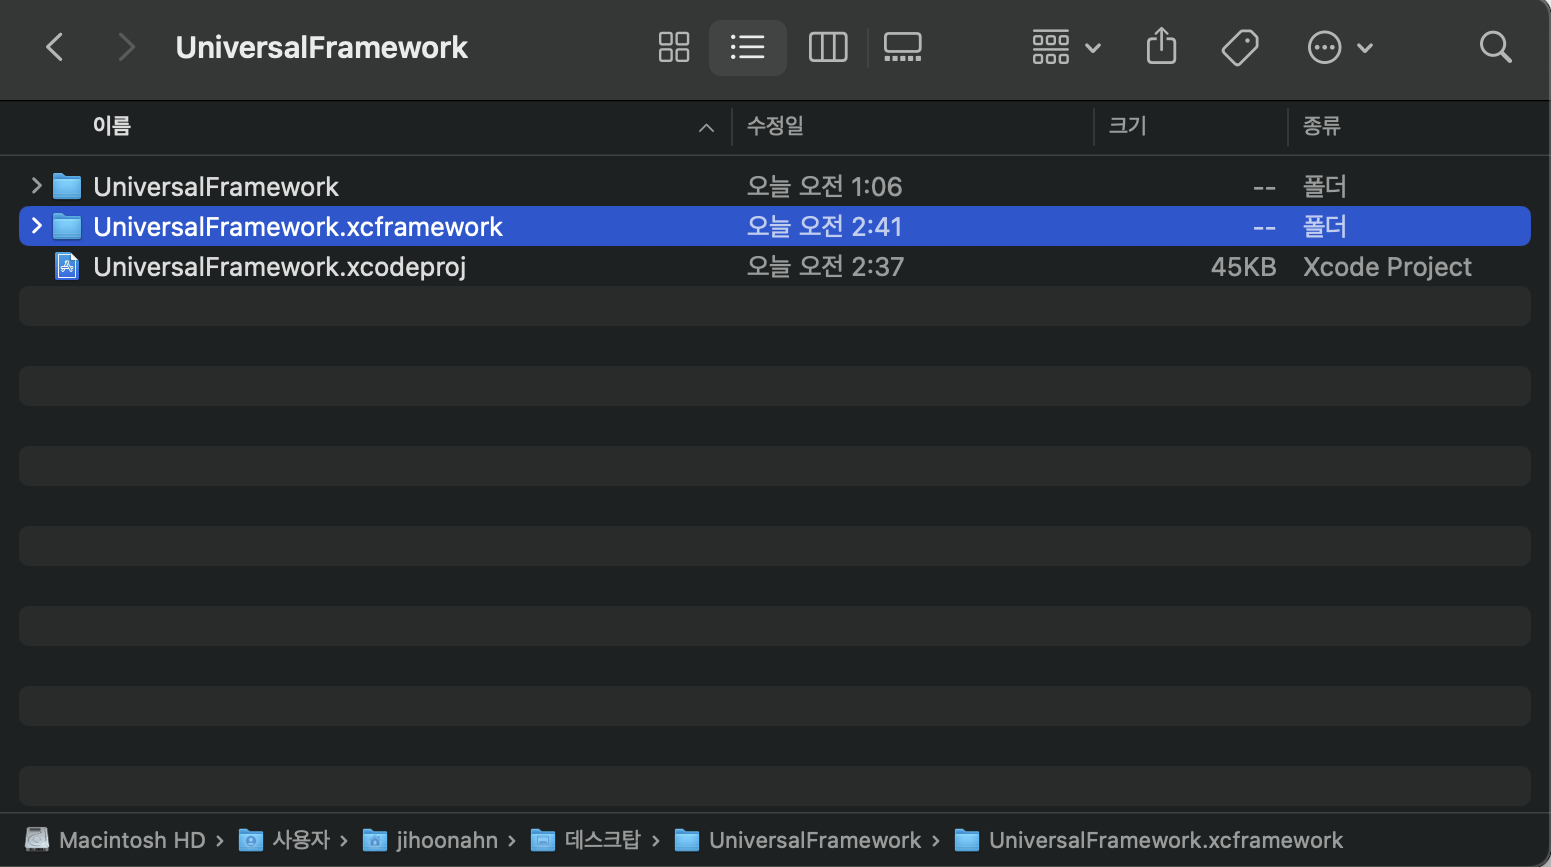Screen dimensions: 1551x867
Task: Sort by the 크기 column header
Action: point(1127,126)
